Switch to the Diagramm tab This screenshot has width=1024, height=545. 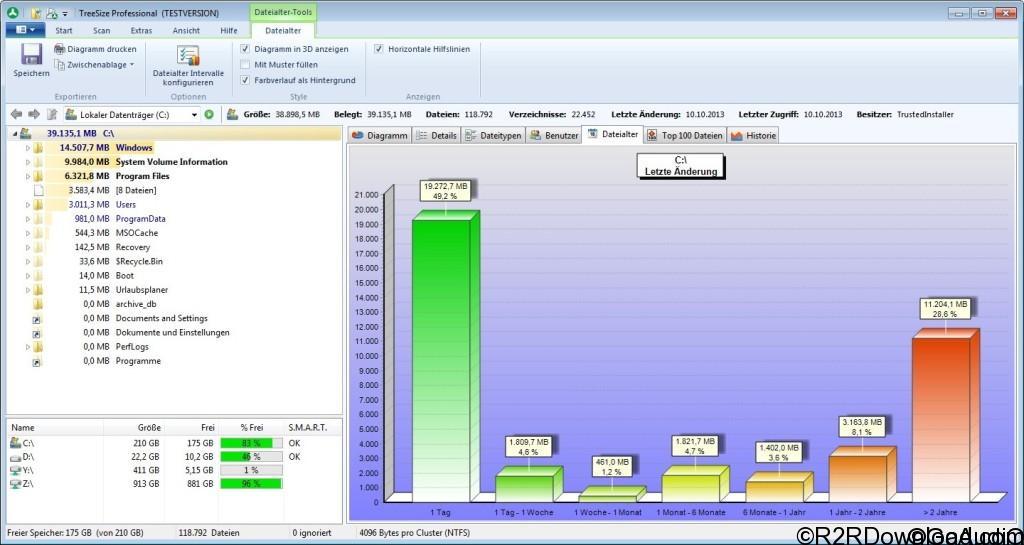click(379, 136)
